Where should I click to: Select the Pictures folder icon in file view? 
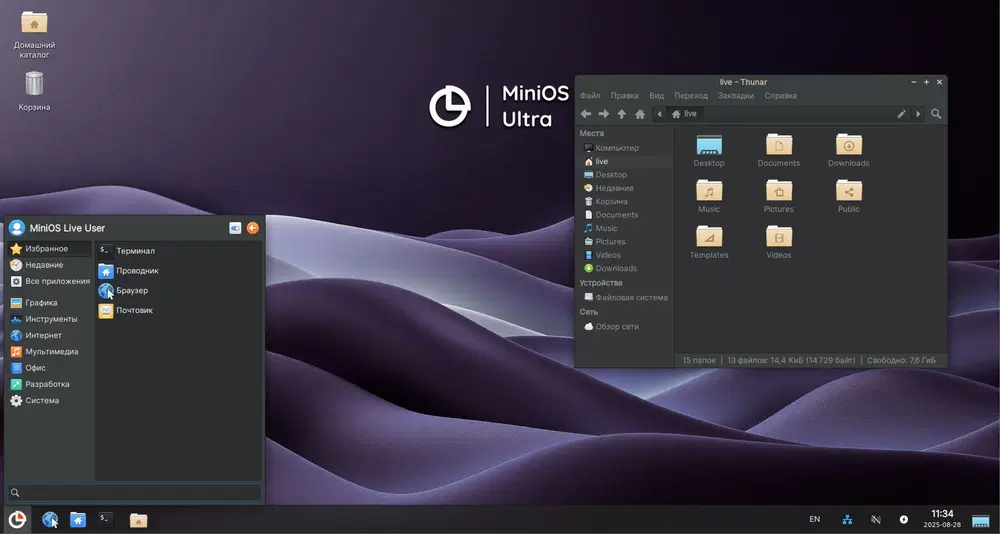[779, 191]
